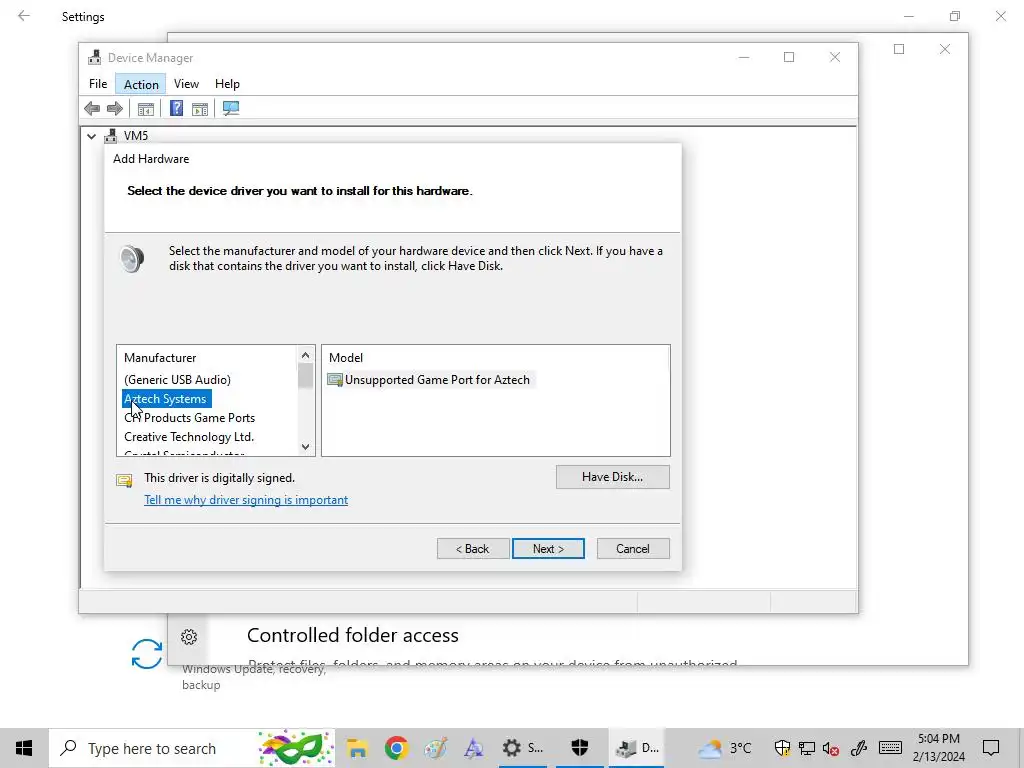The width and height of the screenshot is (1024, 768).
Task: Click the Windows Update sync arrows icon
Action: (147, 654)
